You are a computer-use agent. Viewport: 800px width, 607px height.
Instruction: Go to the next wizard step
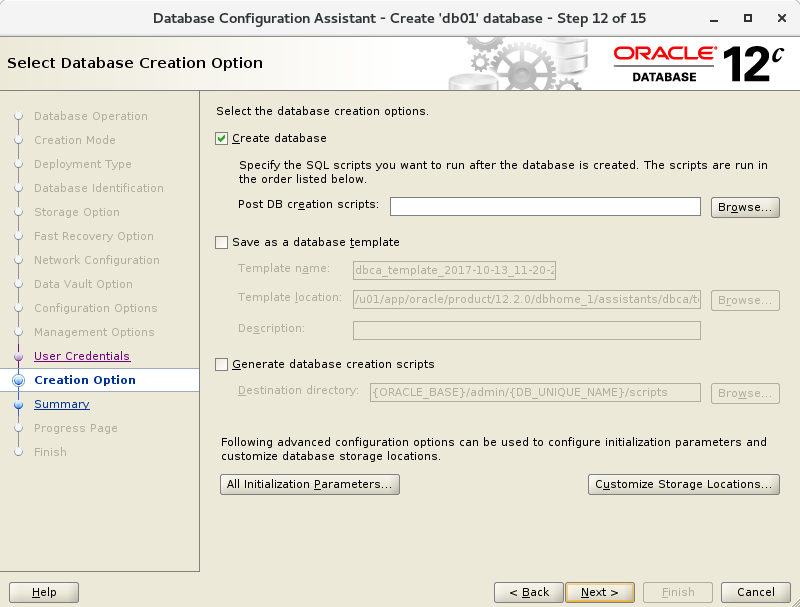pos(600,592)
